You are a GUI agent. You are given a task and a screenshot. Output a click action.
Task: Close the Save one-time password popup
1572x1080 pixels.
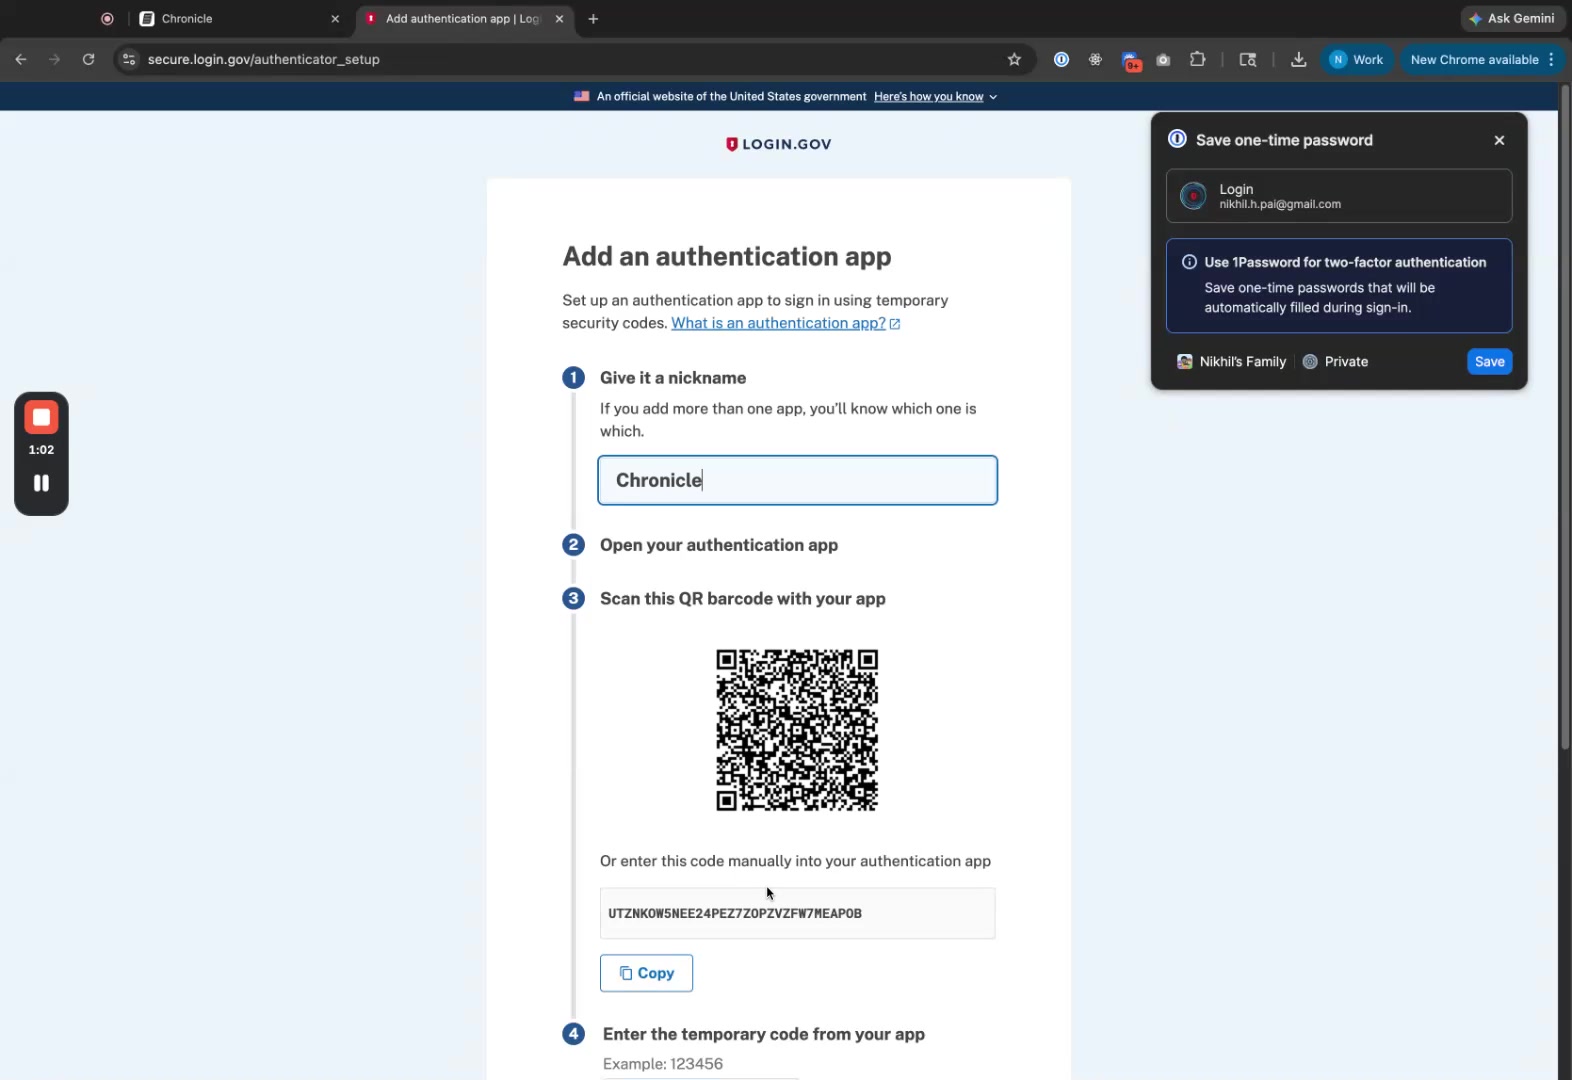[x=1499, y=140]
